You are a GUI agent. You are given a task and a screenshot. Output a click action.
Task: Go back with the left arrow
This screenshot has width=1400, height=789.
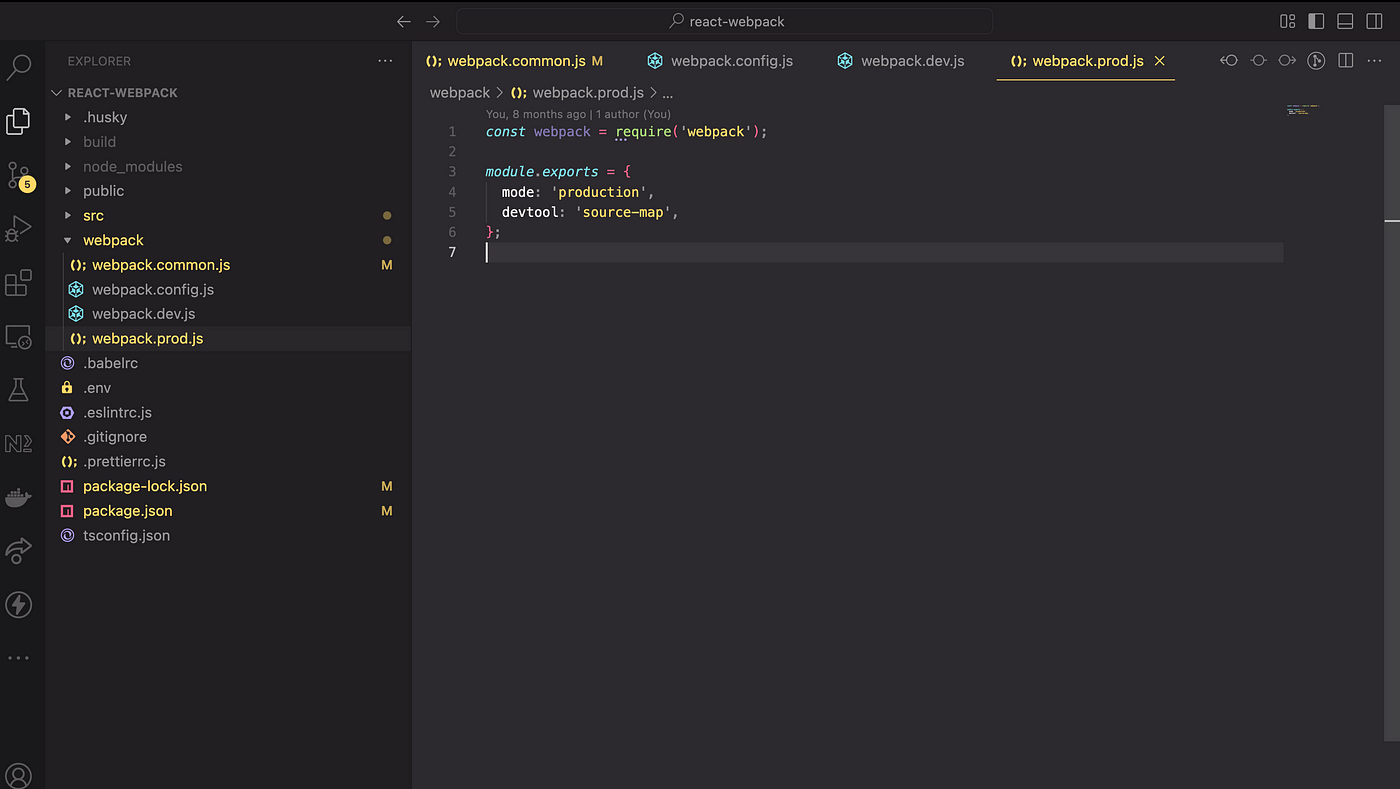click(x=404, y=21)
